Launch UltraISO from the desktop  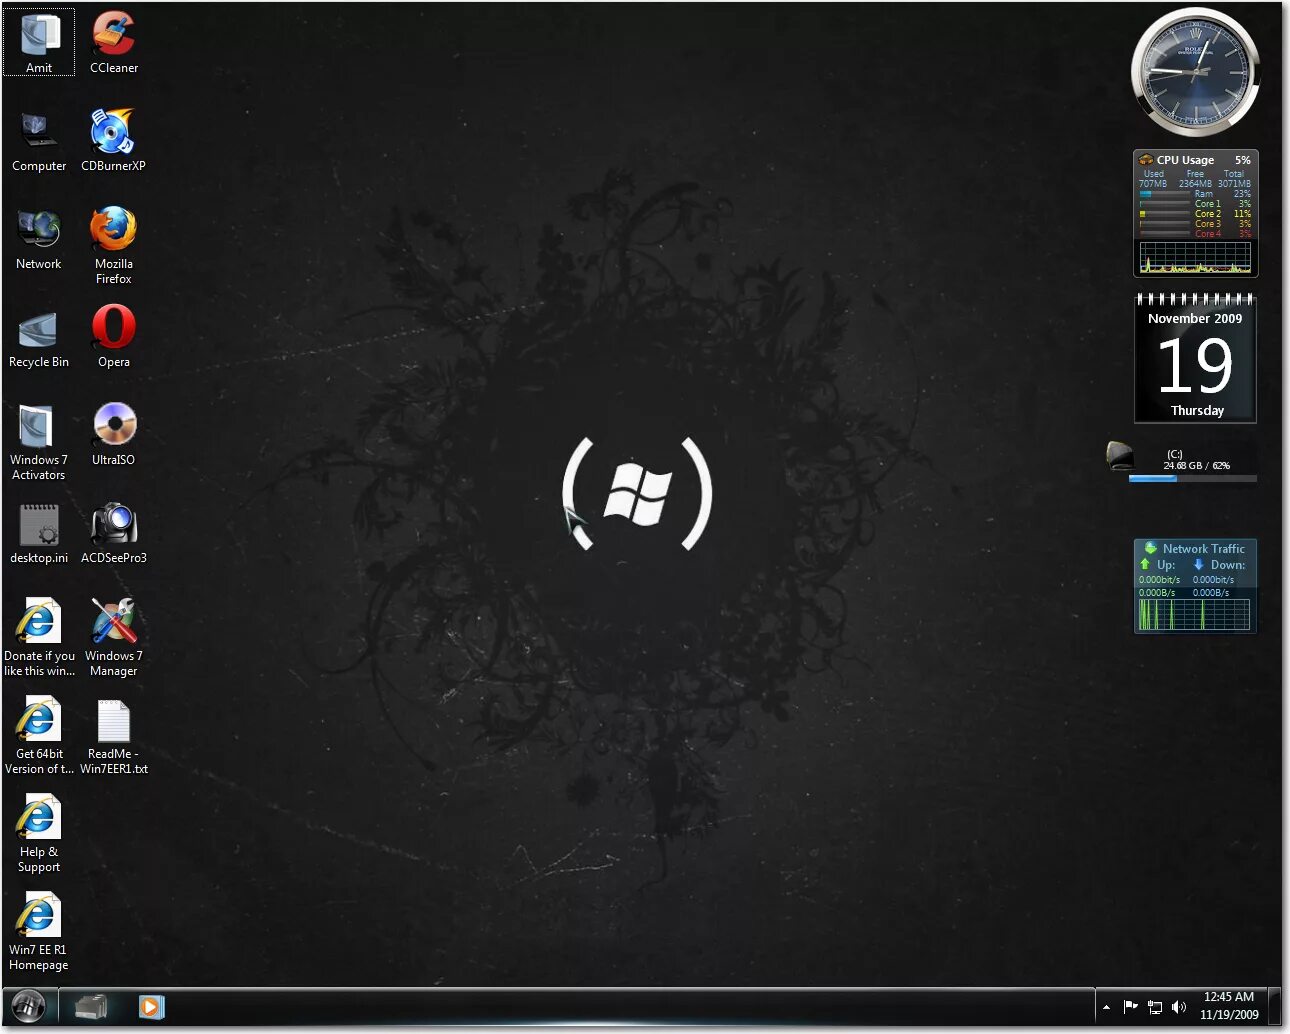(114, 434)
